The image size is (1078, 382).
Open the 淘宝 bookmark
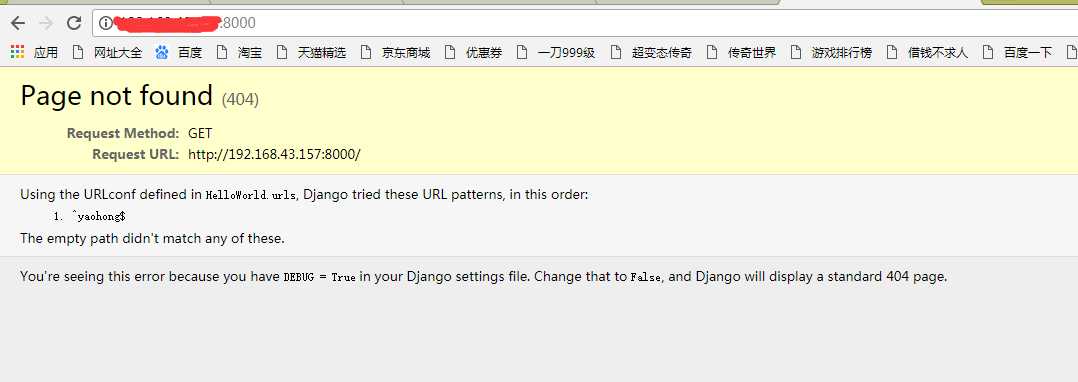pyautogui.click(x=239, y=52)
